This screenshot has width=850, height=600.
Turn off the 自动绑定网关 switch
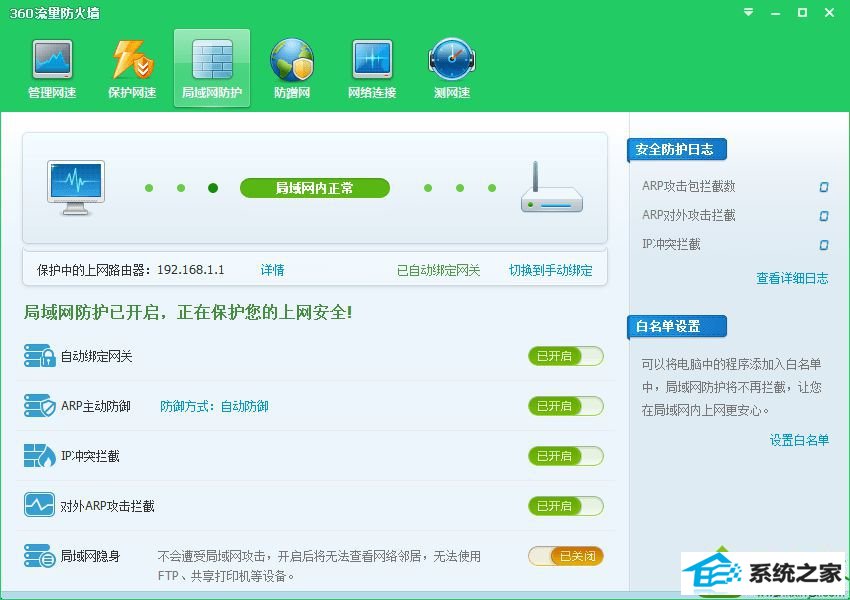pyautogui.click(x=565, y=356)
